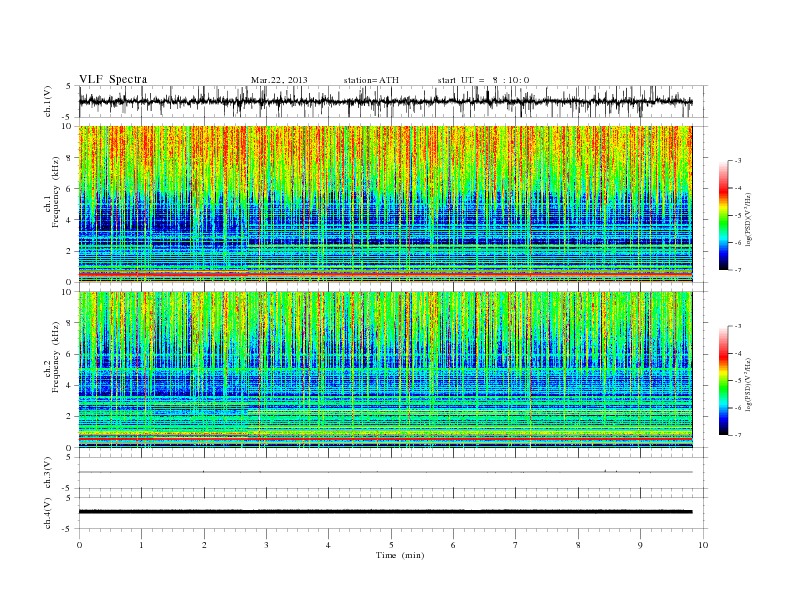792x612 pixels.
Task: Click the color scale bar beside ch.1 spectrogram
Action: point(723,216)
